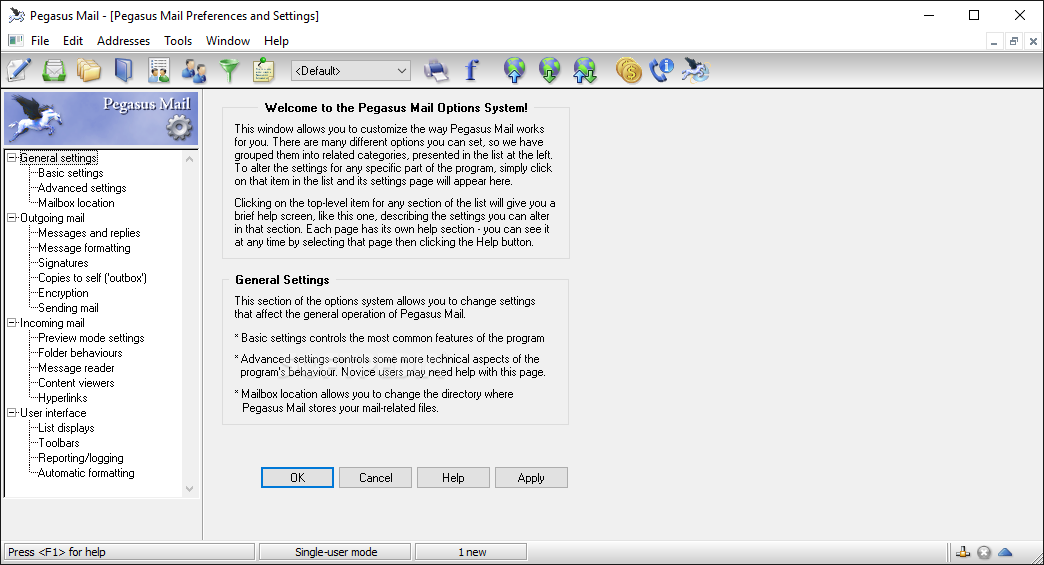This screenshot has height=565, width=1044.
Task: Click the compose new message pencil icon
Action: coord(19,70)
